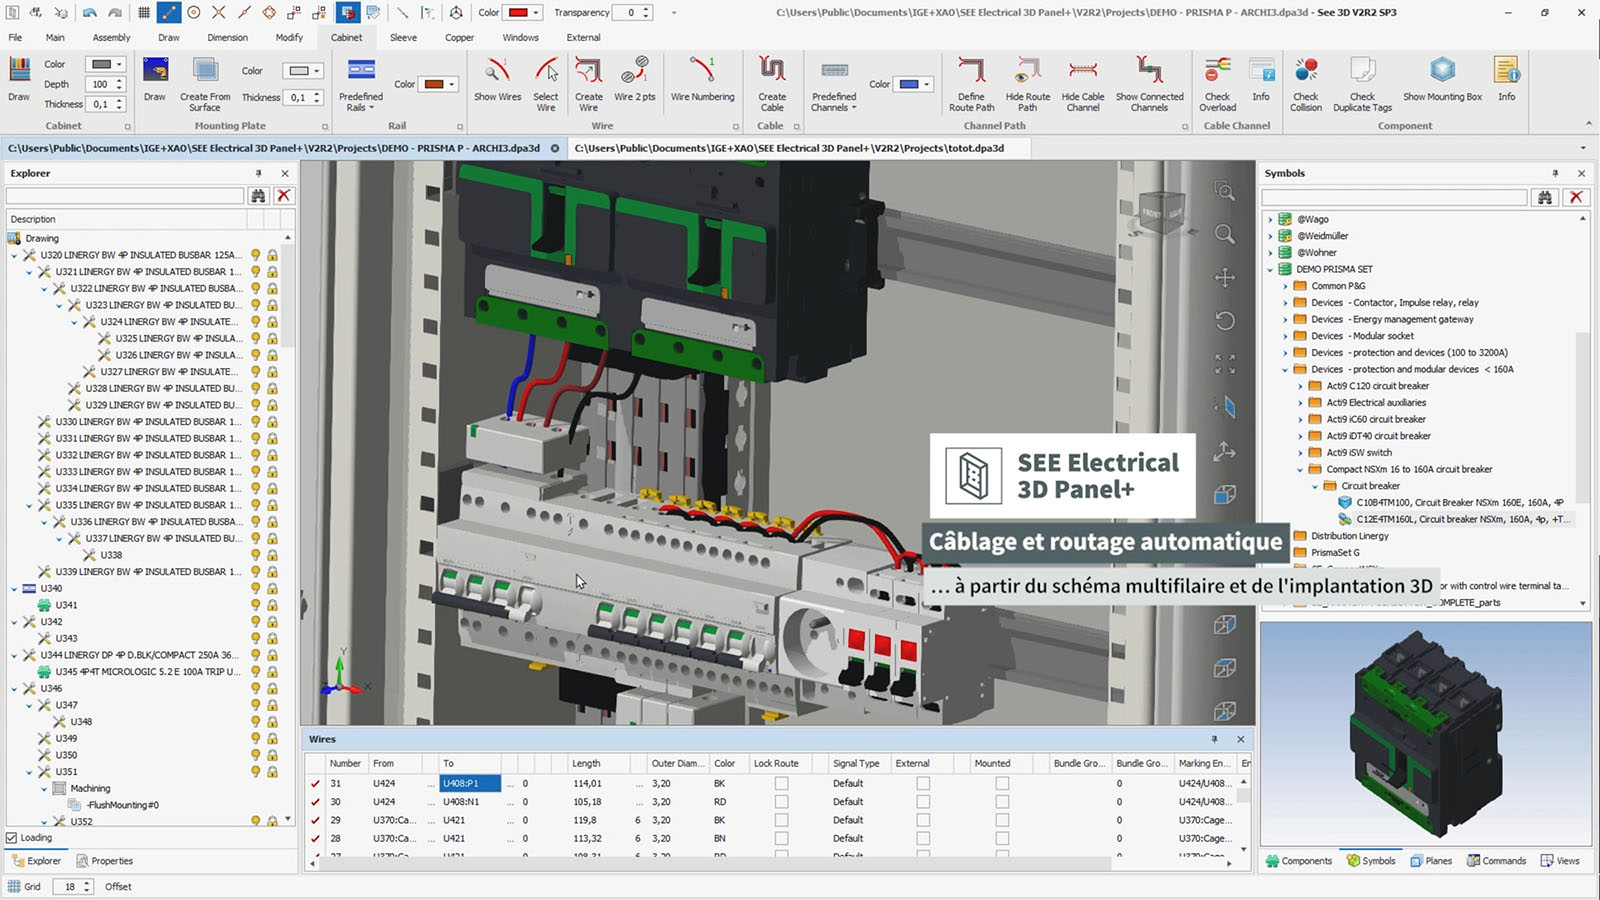Select C12E4TM160L circuit breaker symbol
This screenshot has width=1600, height=900.
click(x=1455, y=519)
